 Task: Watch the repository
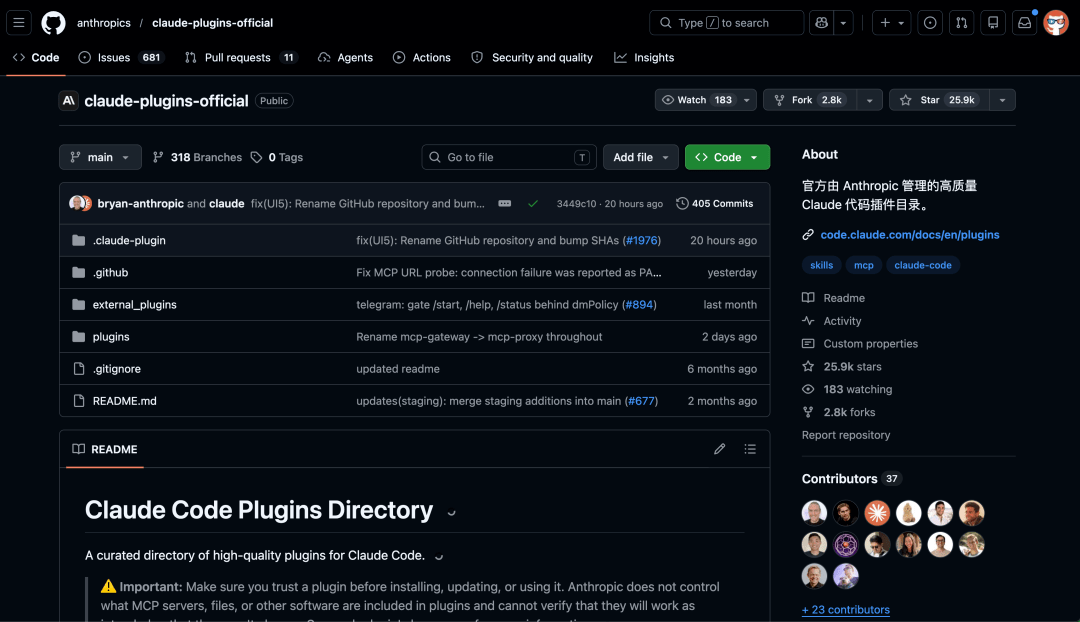tap(705, 100)
